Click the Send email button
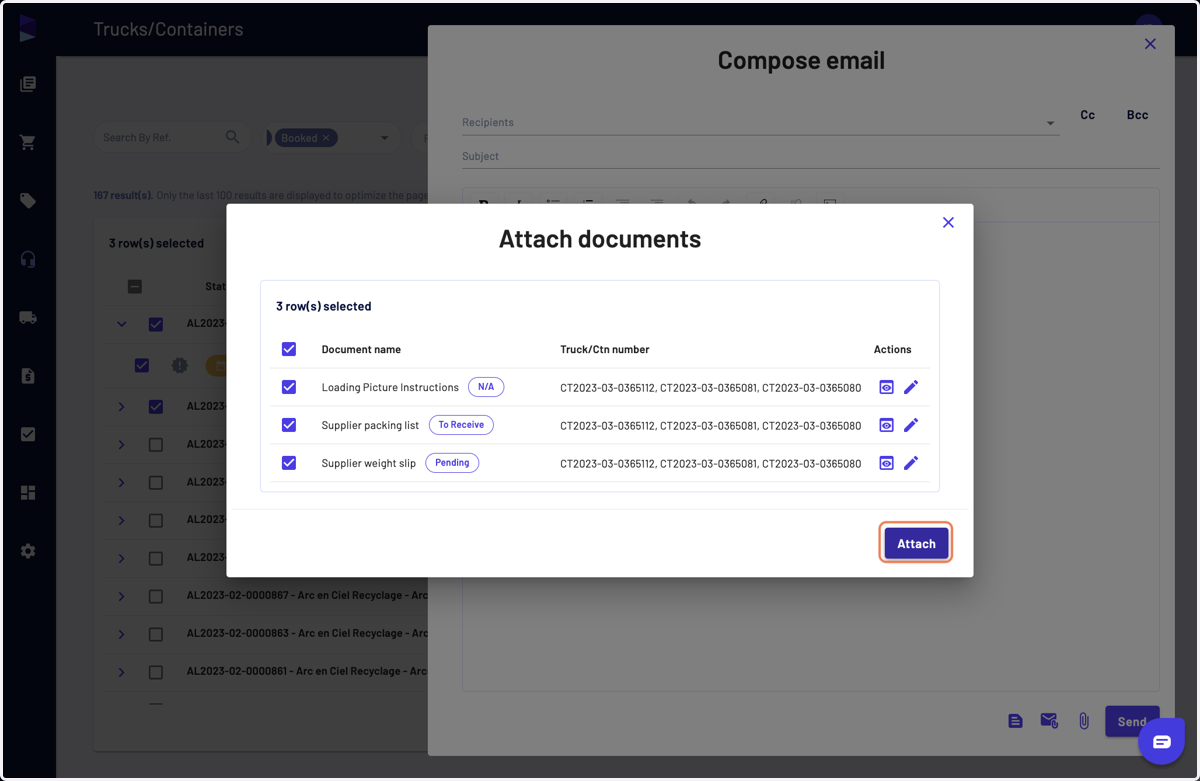 click(1132, 721)
